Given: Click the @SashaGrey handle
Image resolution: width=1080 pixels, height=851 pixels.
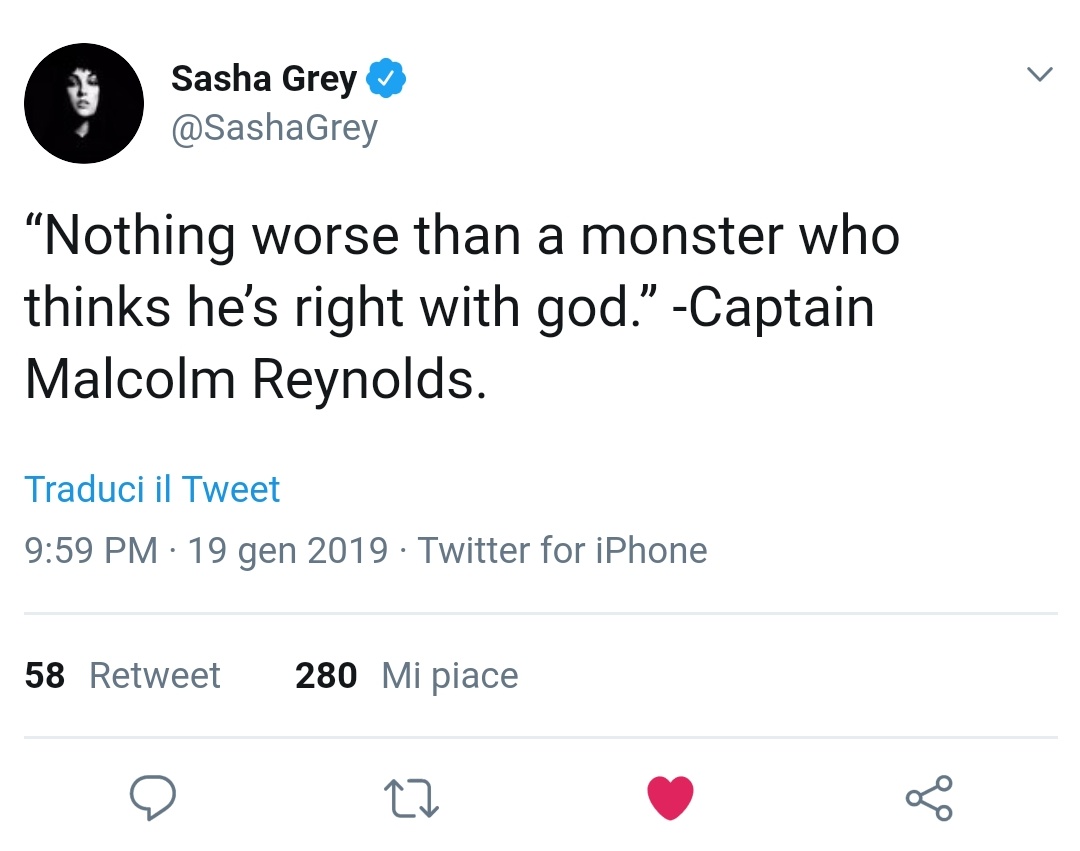Looking at the screenshot, I should (274, 128).
